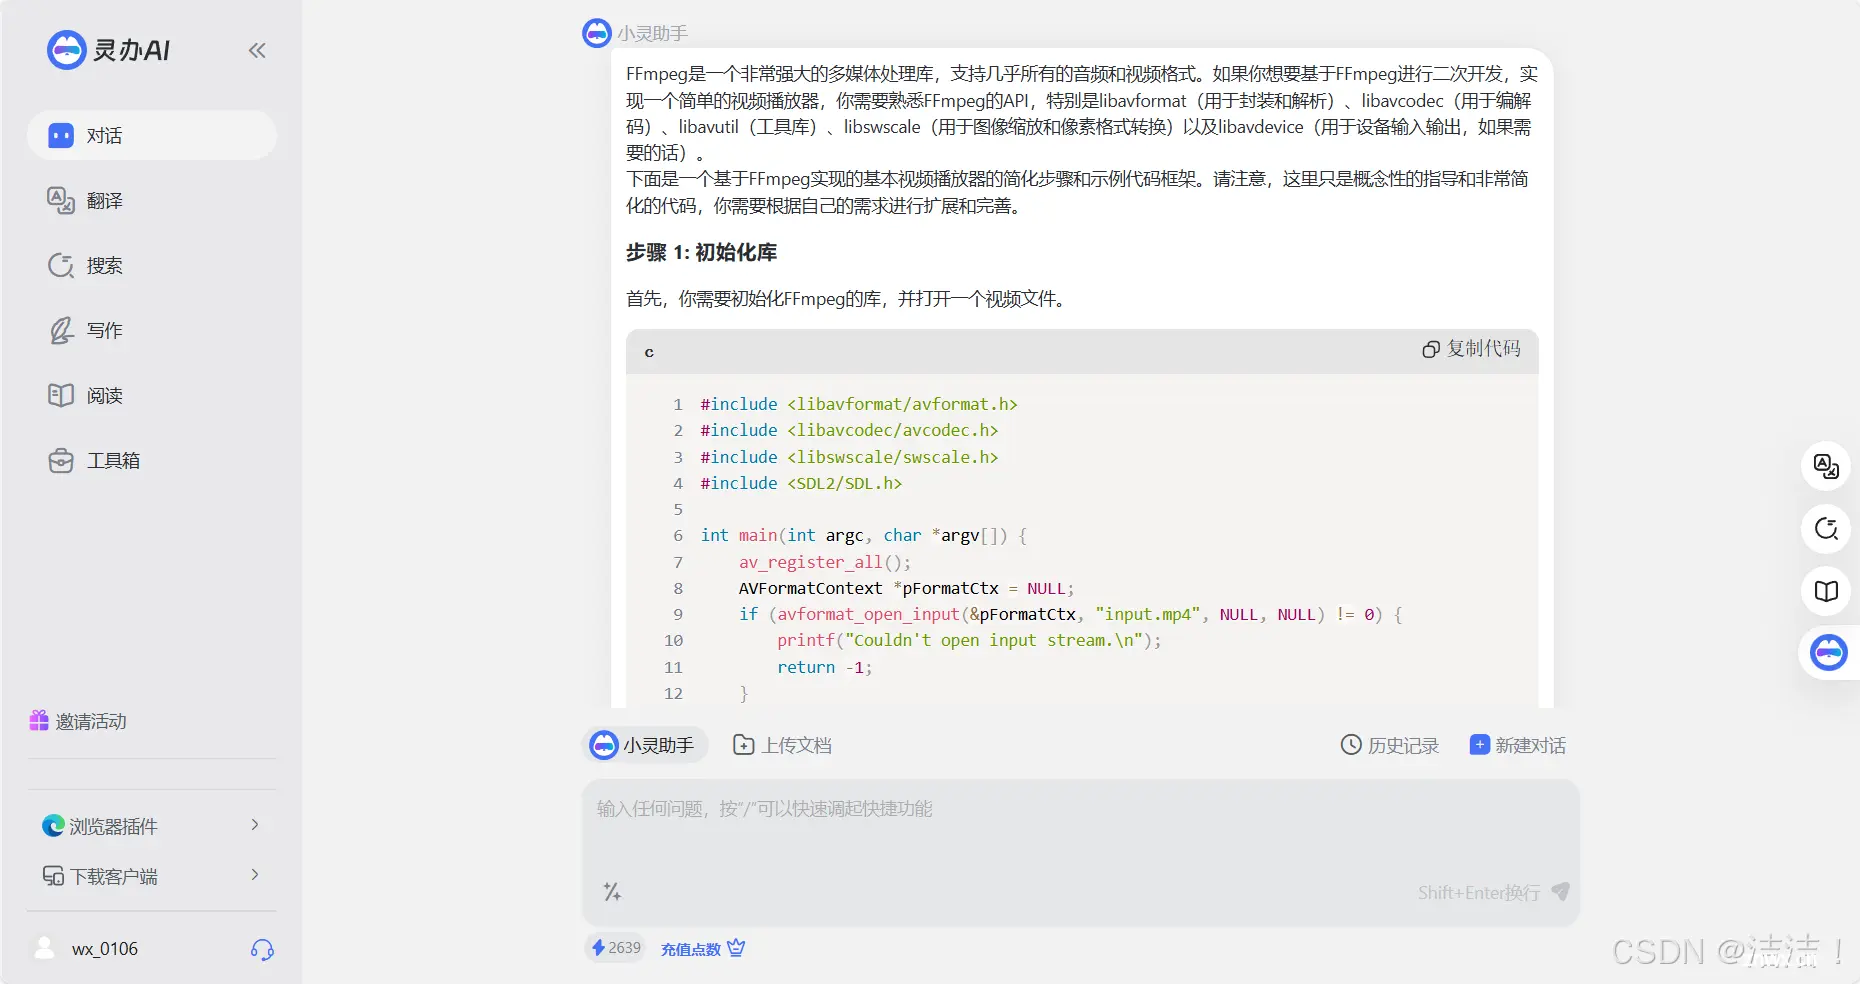Expand chevron next to 浏览器插件

click(255, 825)
